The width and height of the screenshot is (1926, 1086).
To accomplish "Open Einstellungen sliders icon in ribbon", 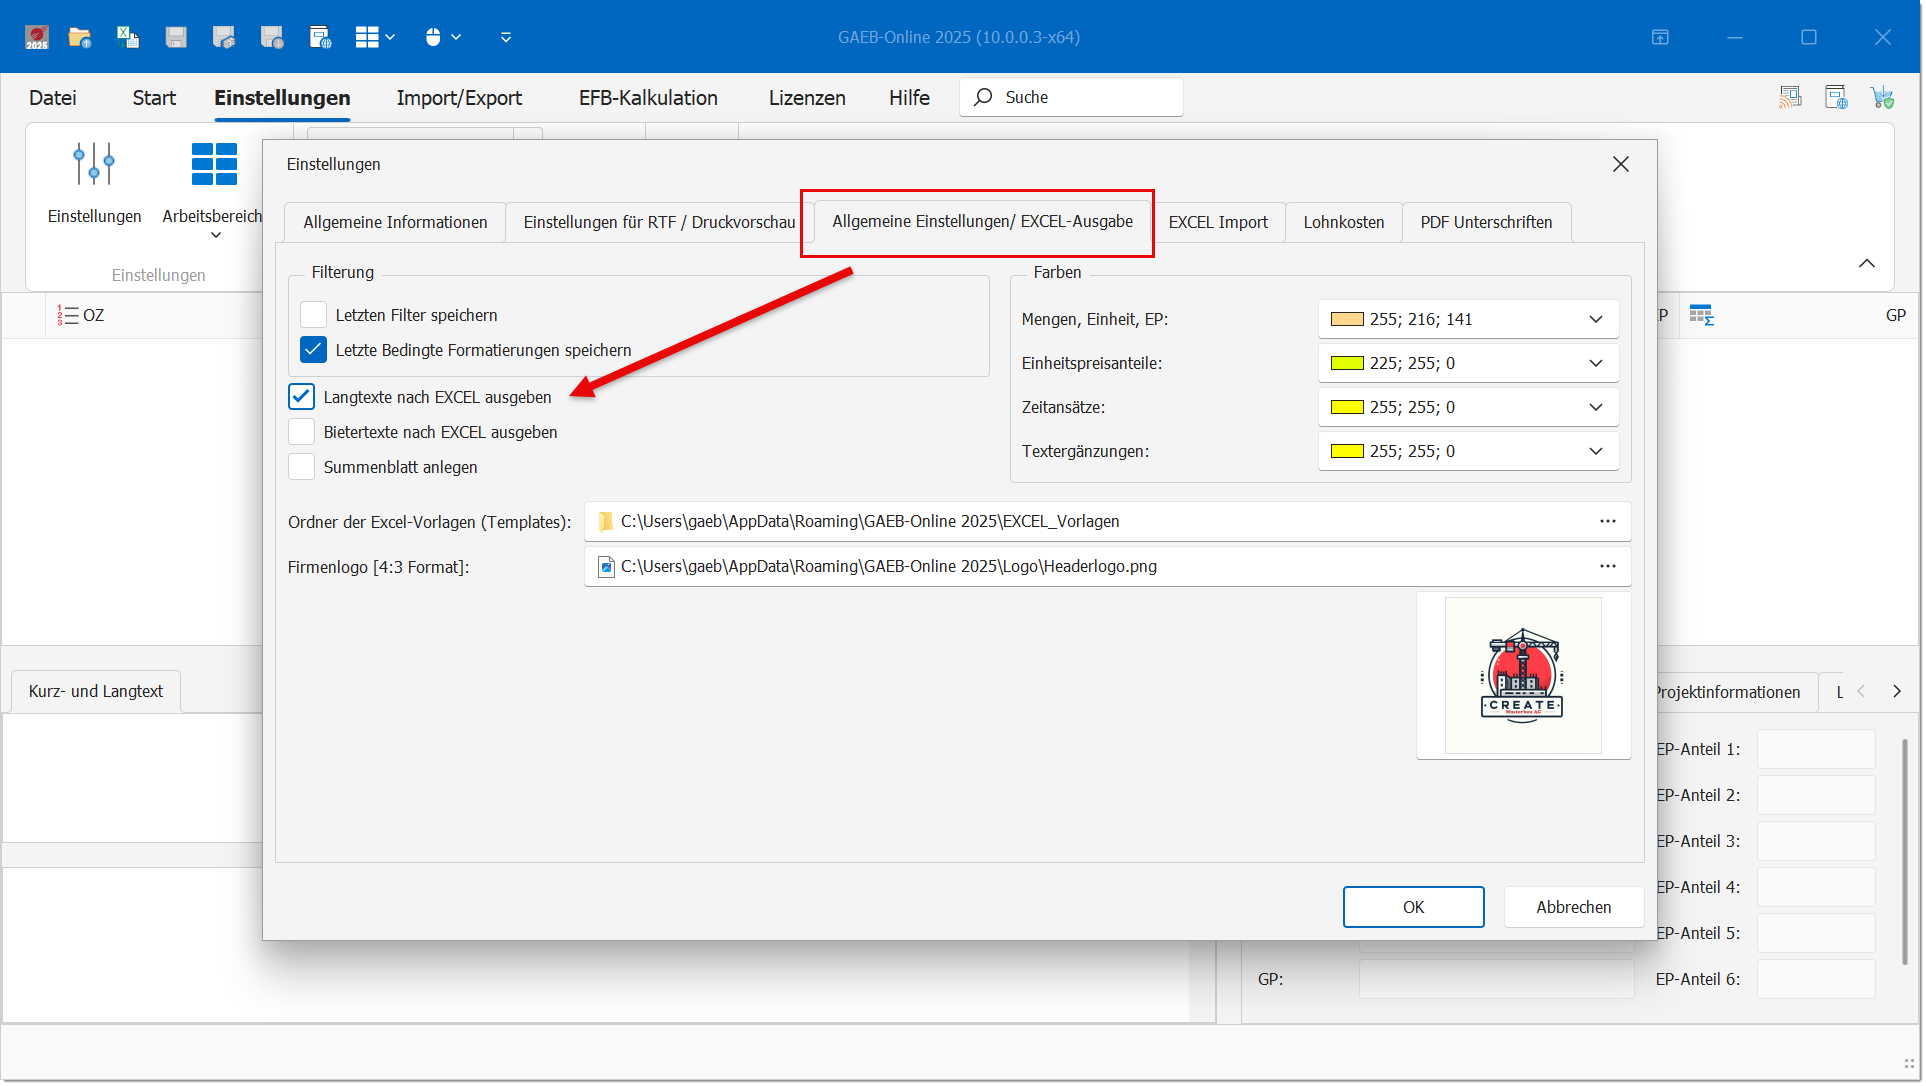I will pos(94,164).
